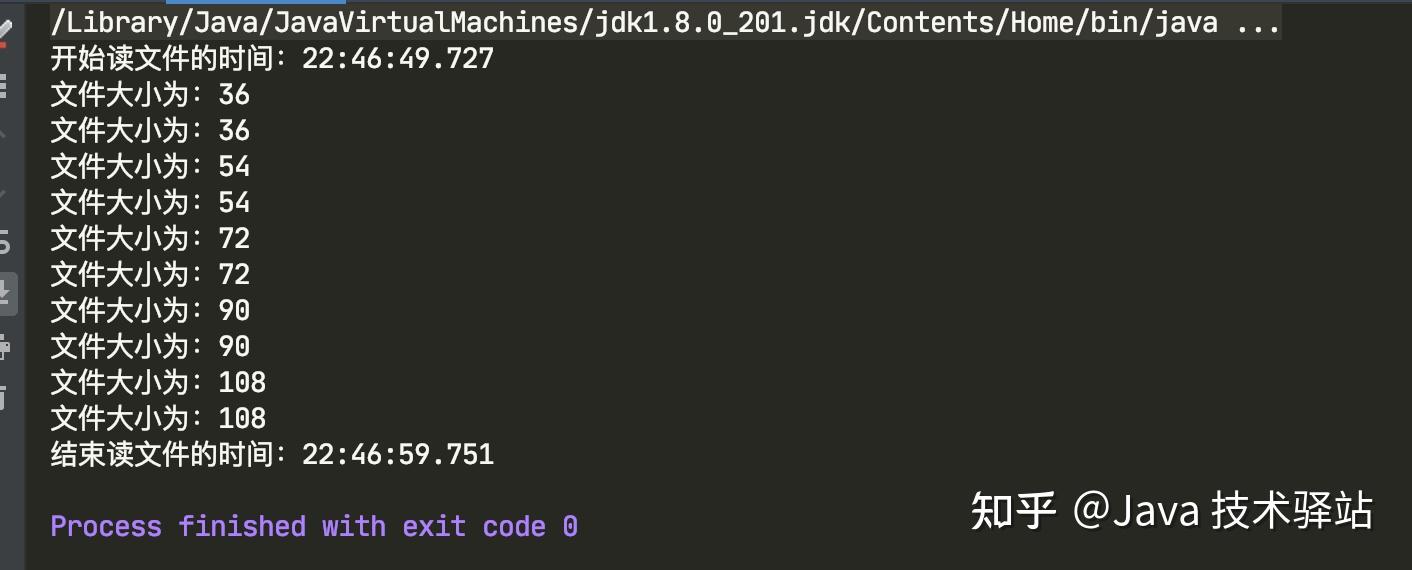Click the "Process finished with exit code 0" text
1412x570 pixels.
314,527
